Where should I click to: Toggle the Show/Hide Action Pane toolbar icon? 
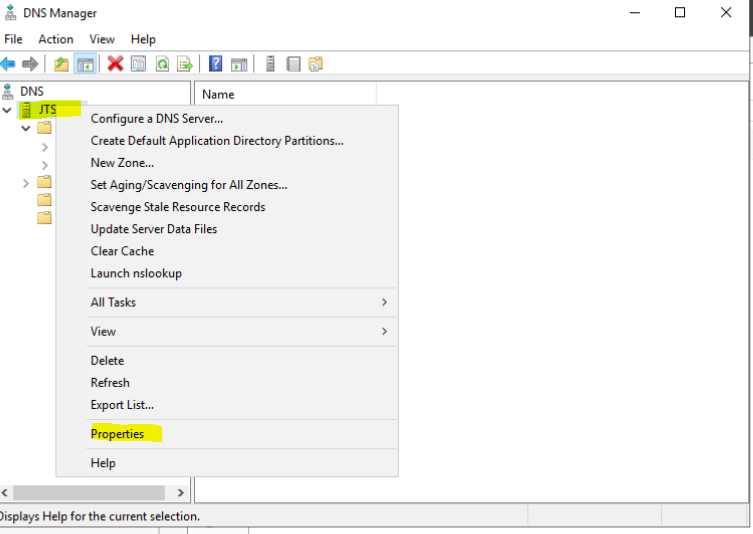(x=239, y=64)
